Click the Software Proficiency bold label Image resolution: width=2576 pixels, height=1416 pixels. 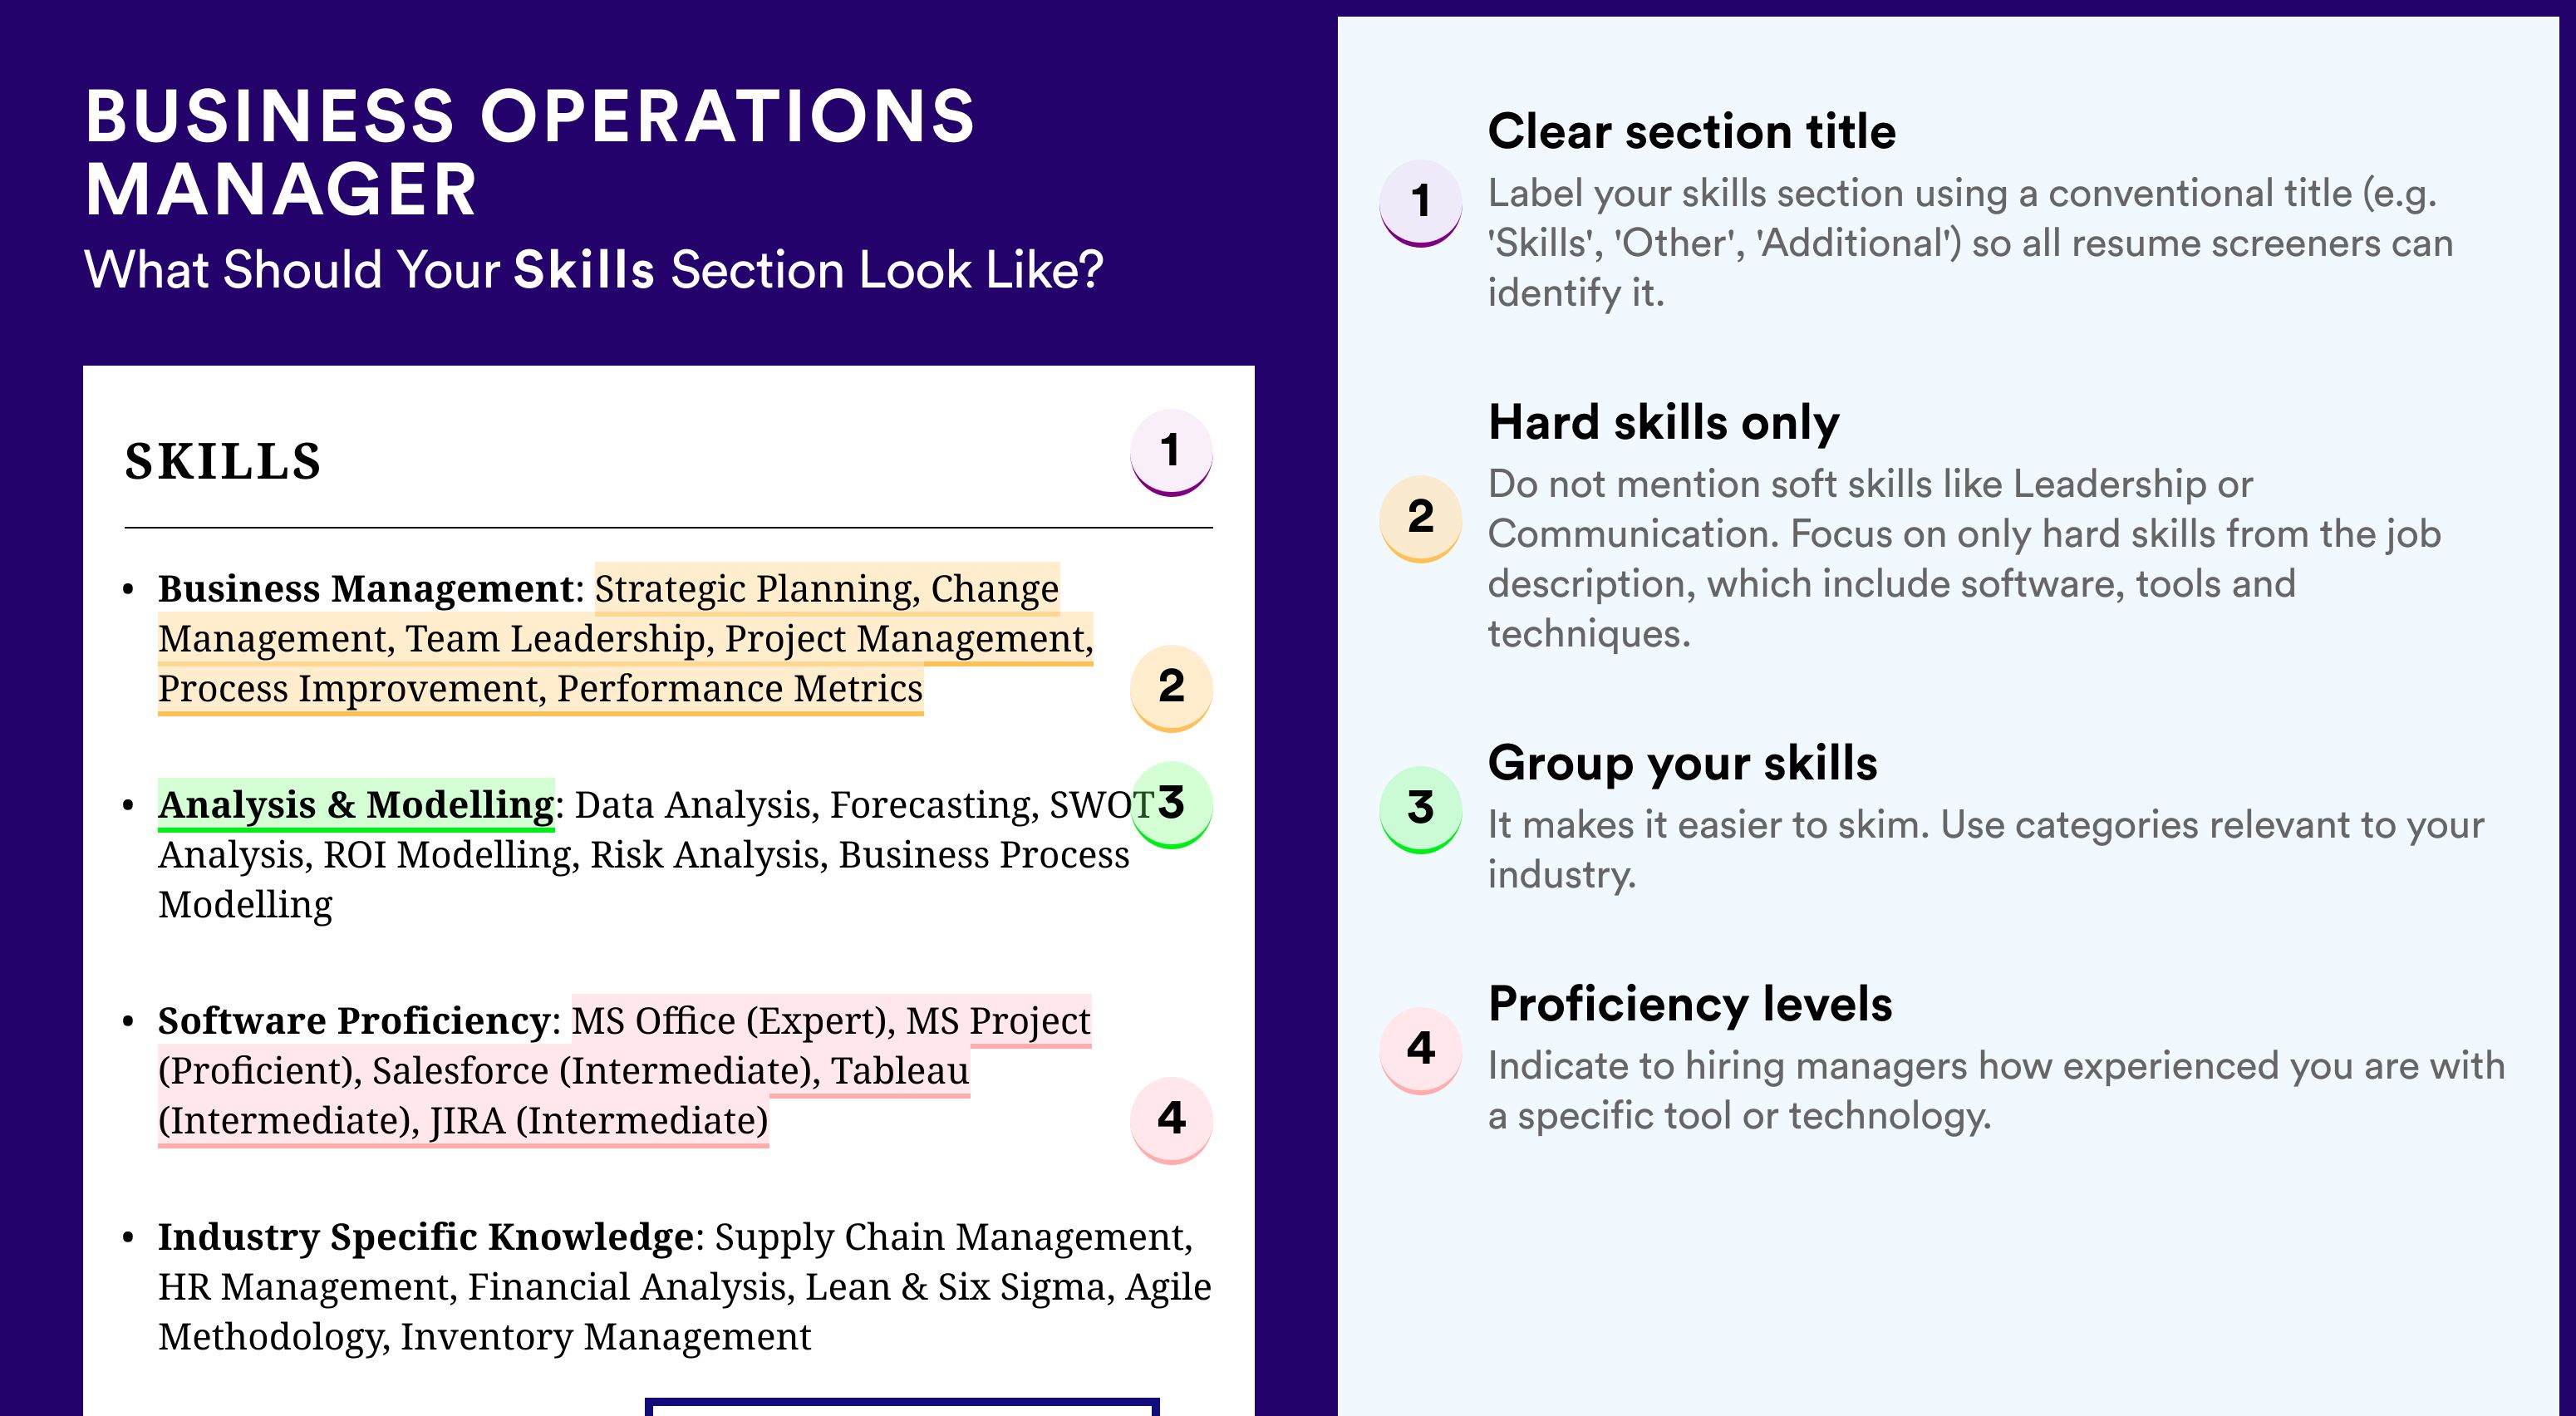[x=354, y=1020]
